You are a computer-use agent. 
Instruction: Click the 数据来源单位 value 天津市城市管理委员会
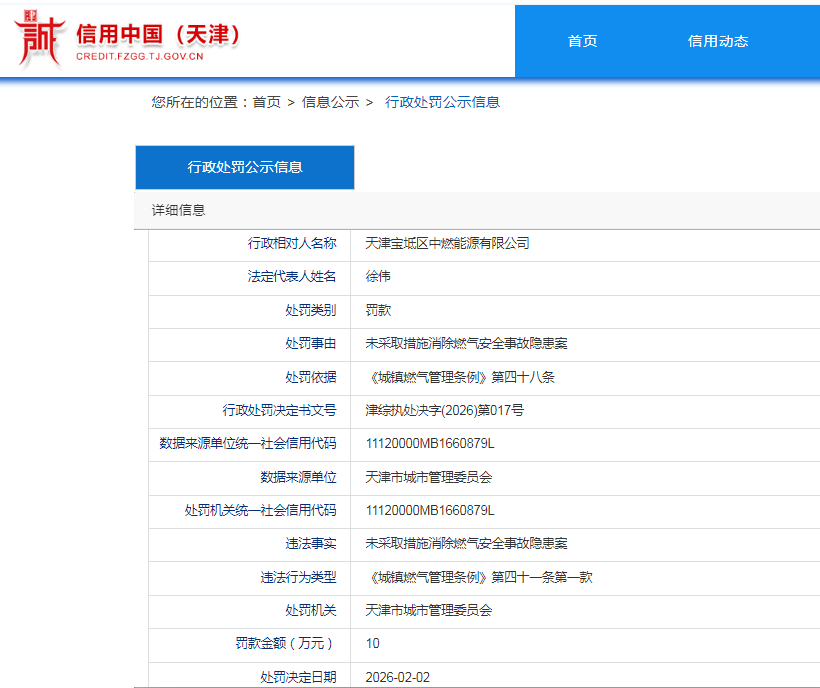[x=429, y=477]
